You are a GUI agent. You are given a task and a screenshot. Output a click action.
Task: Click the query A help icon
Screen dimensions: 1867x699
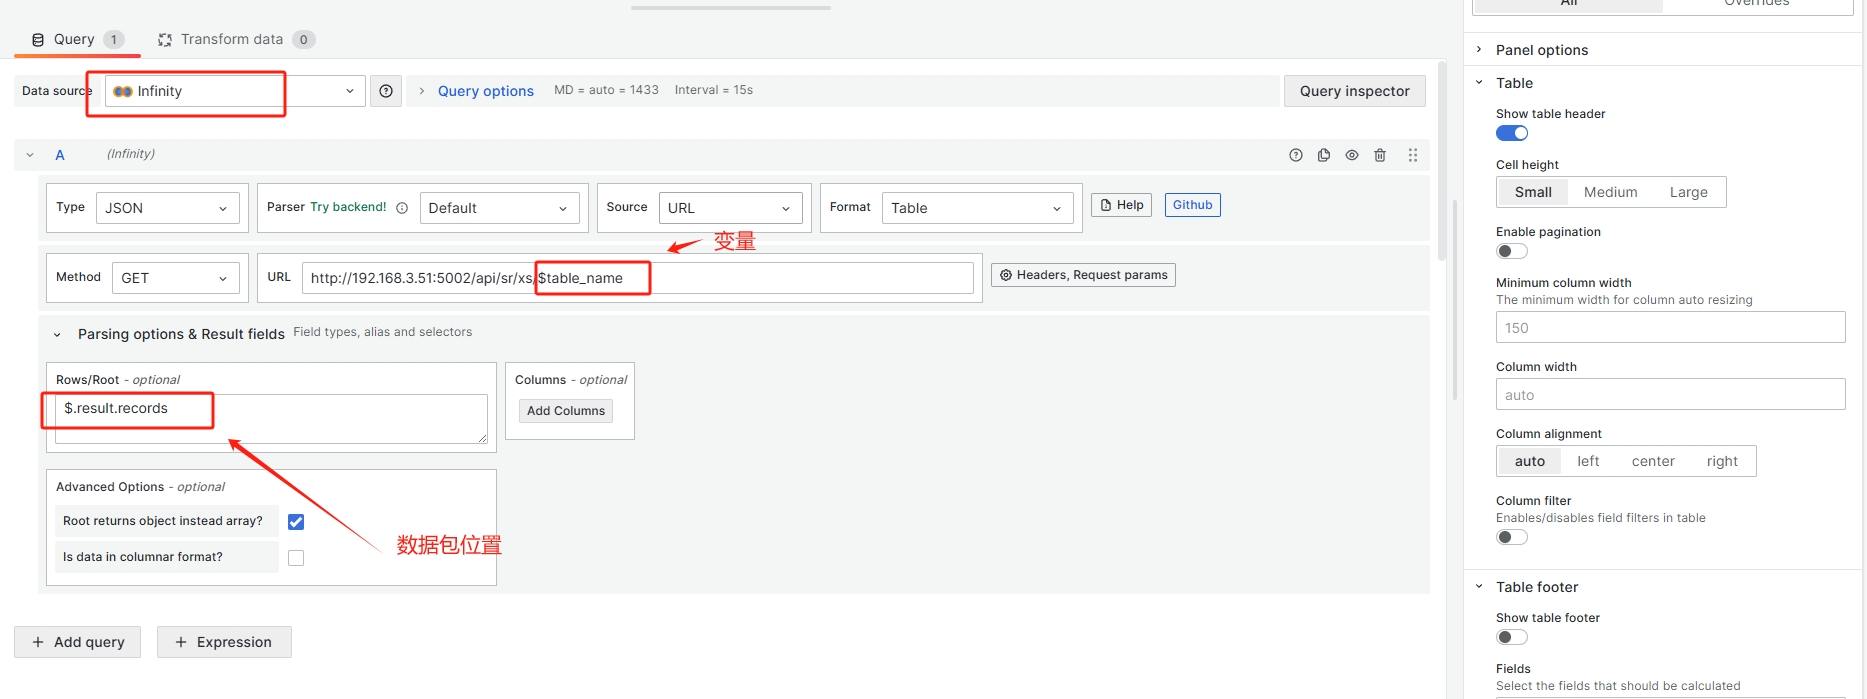[x=1296, y=155]
